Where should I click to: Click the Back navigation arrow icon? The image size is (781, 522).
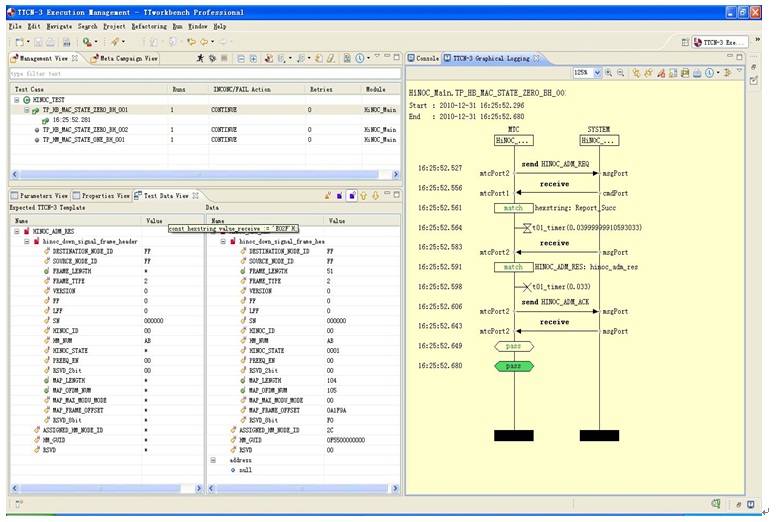pos(204,42)
